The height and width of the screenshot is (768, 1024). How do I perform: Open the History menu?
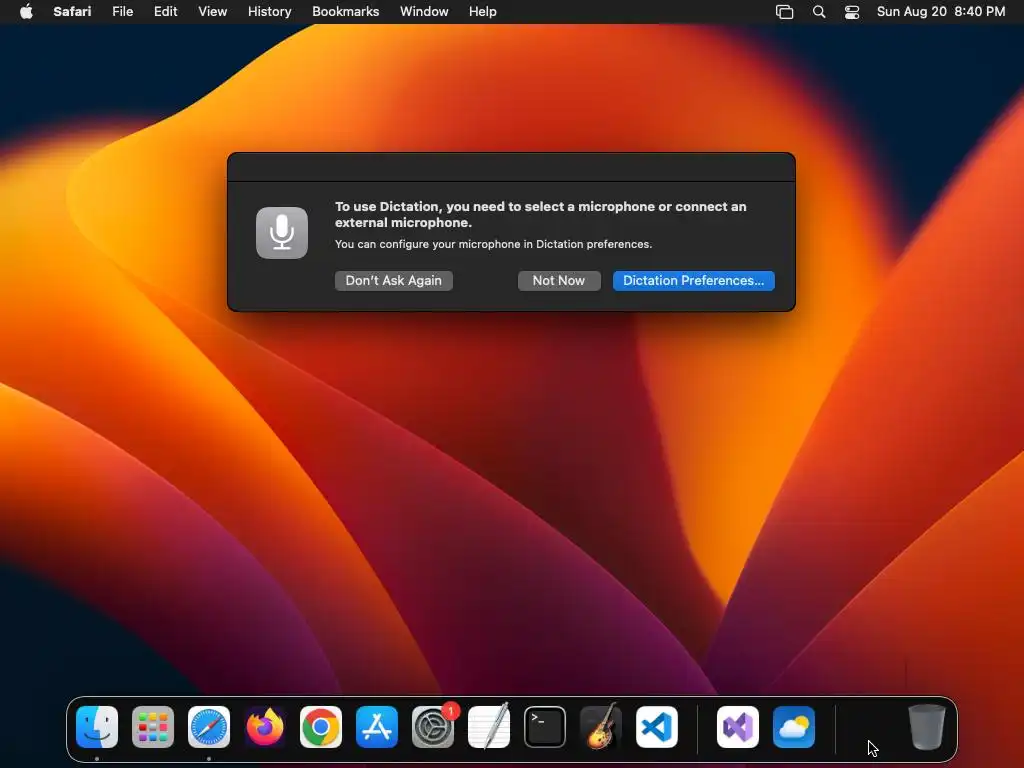pyautogui.click(x=270, y=12)
